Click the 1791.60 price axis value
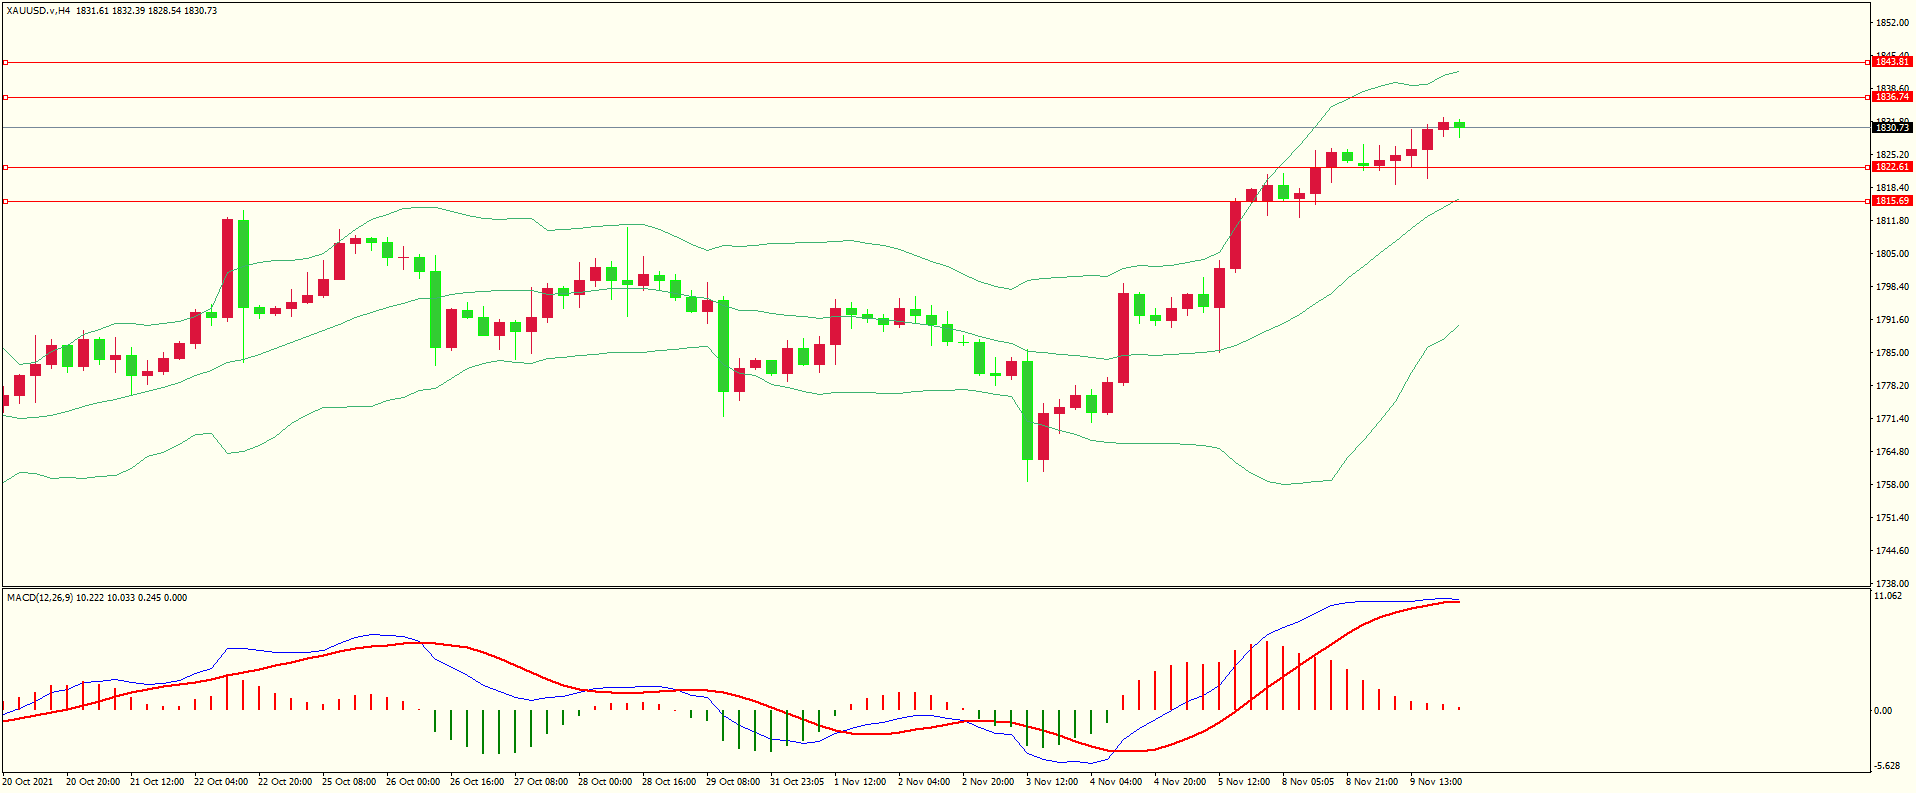This screenshot has width=1916, height=793. point(1892,320)
